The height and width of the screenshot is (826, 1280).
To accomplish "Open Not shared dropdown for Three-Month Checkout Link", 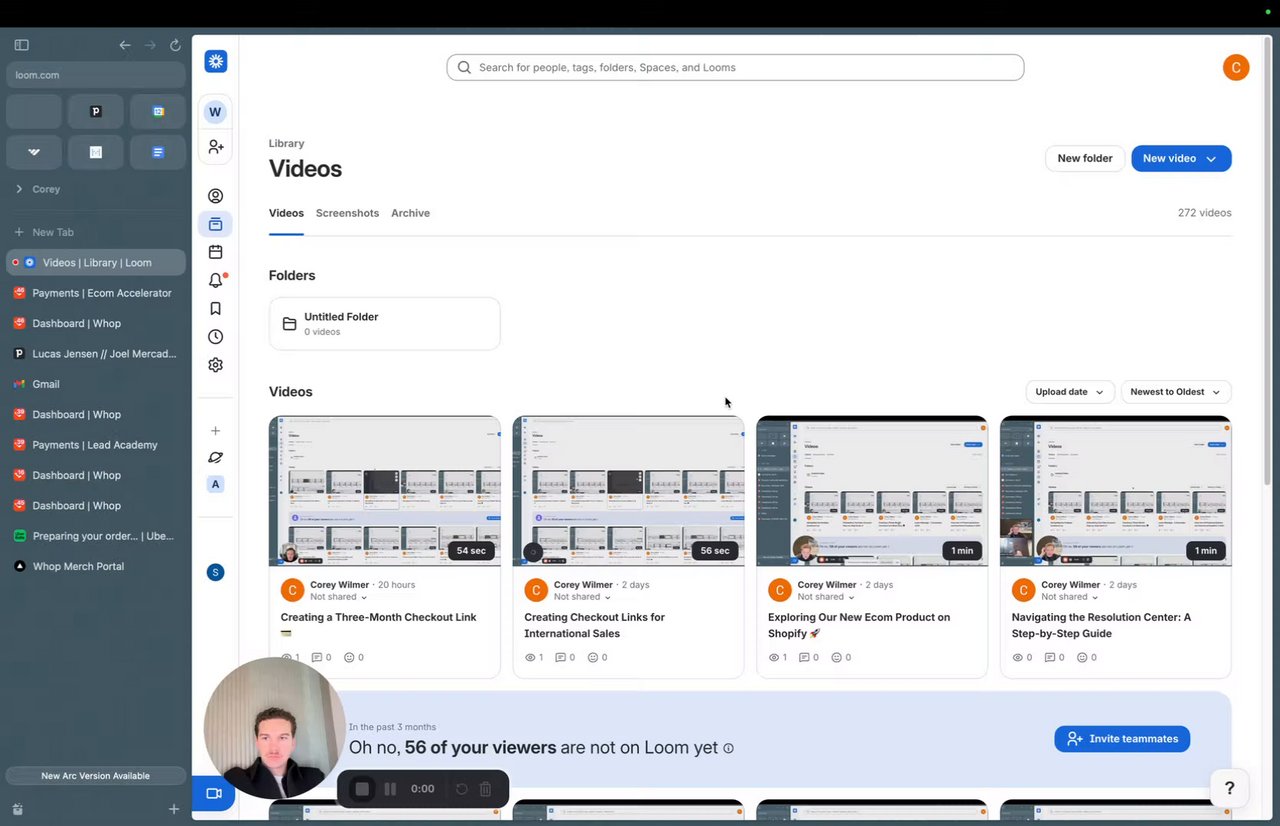I will pos(339,597).
